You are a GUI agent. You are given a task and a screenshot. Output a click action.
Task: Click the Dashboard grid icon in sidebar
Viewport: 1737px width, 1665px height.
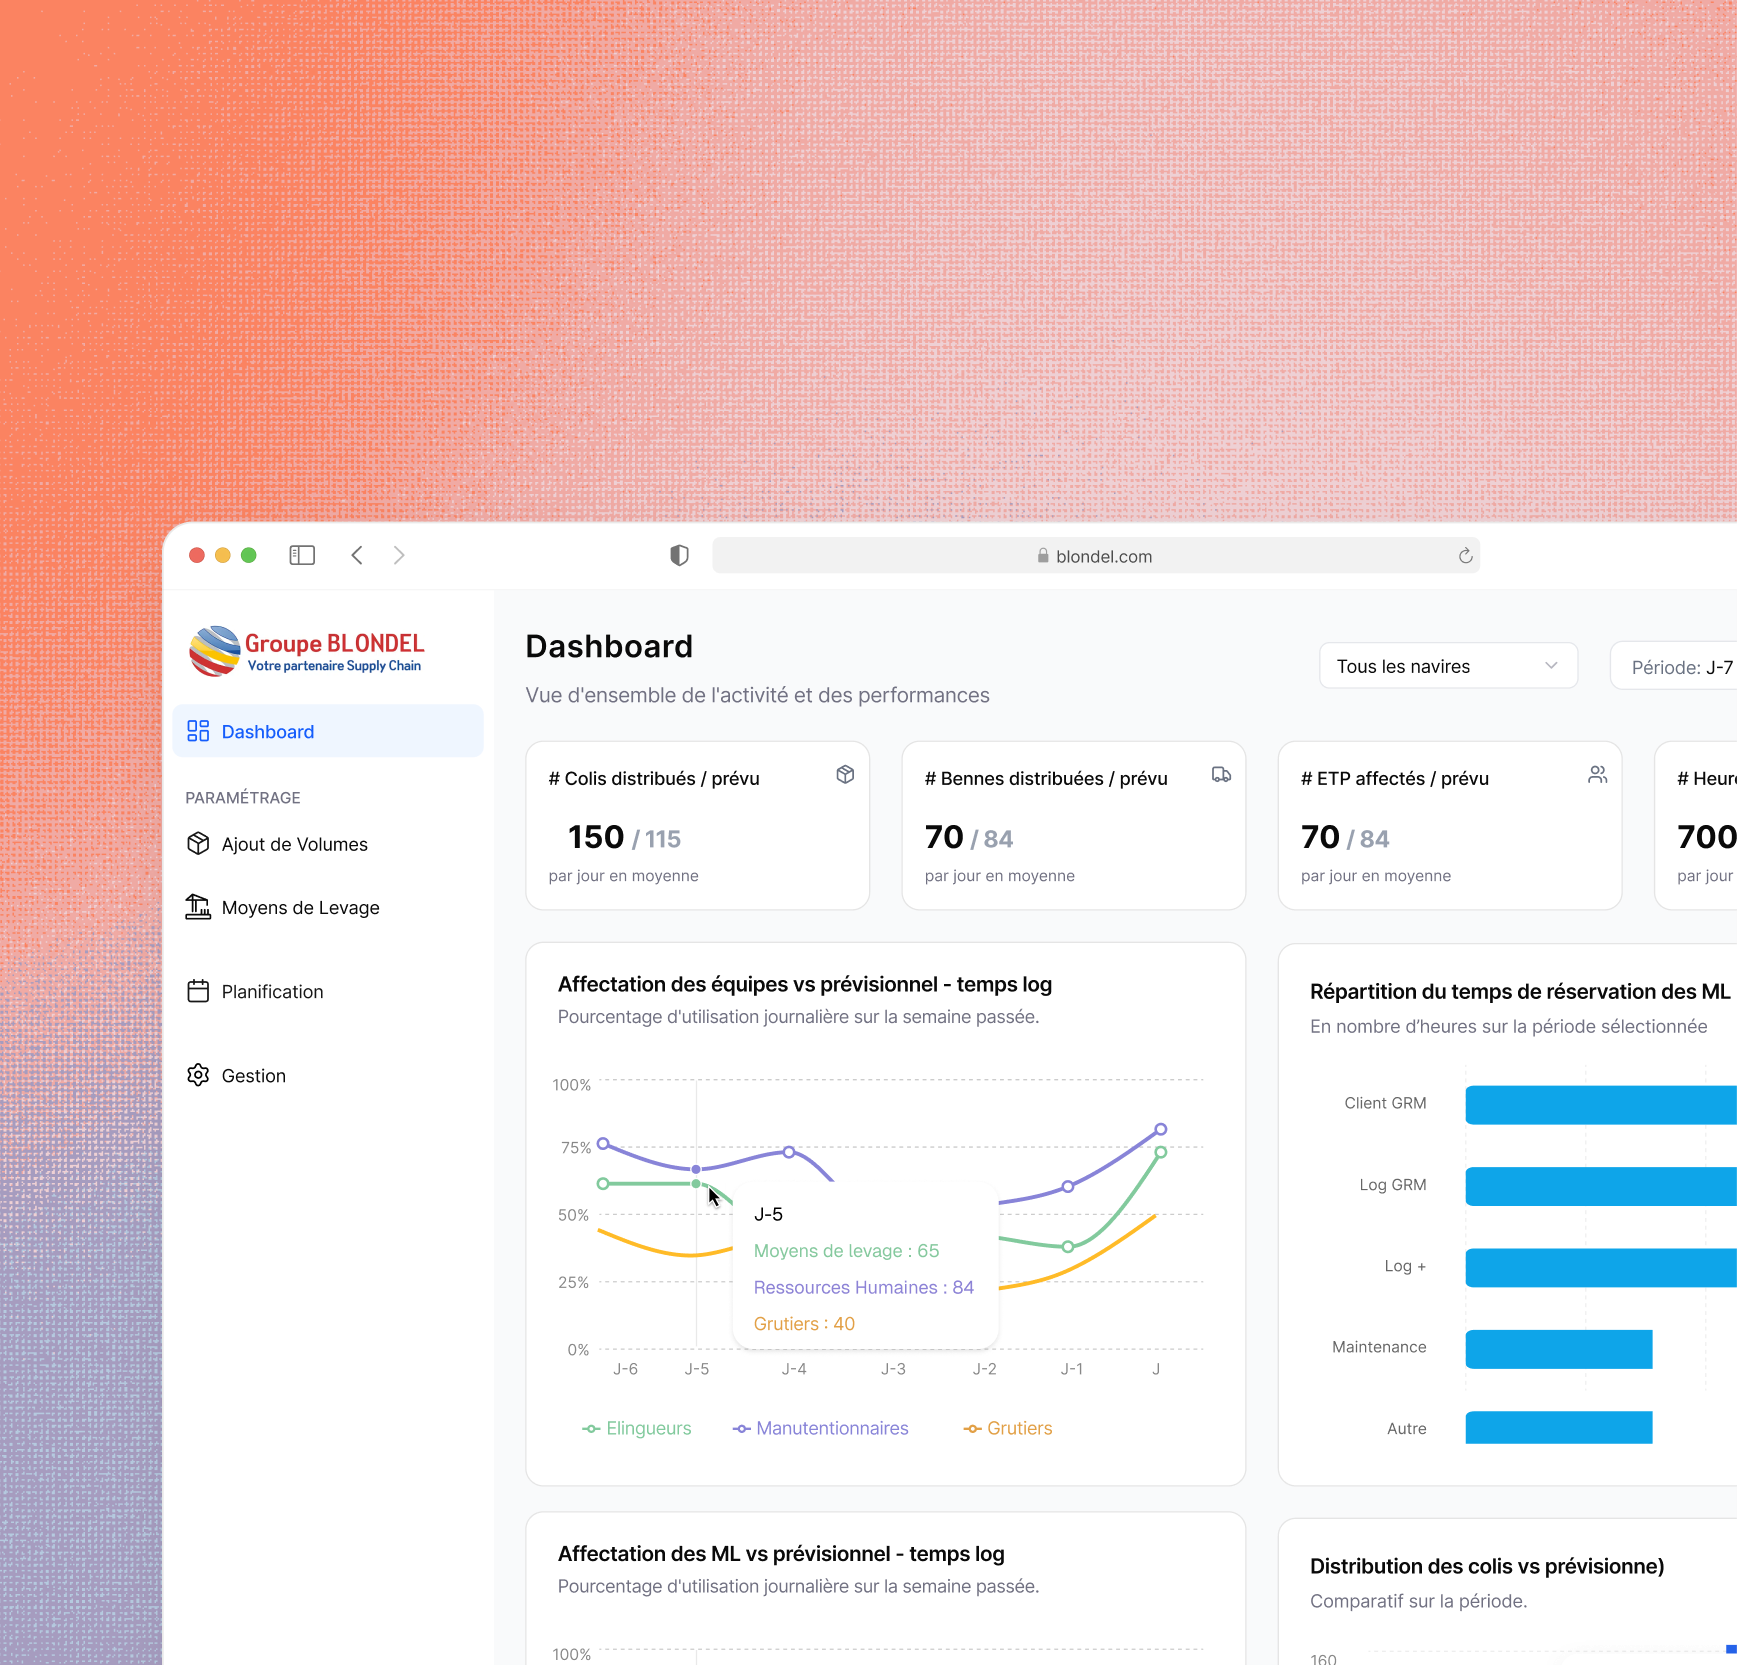click(x=198, y=731)
